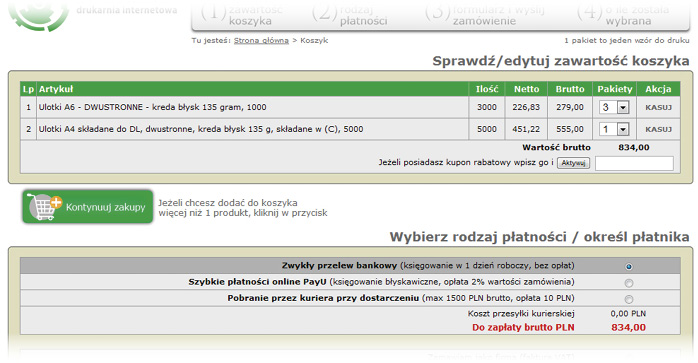This screenshot has width=698, height=363.
Task: Click the quantity 3000 cell
Action: pyautogui.click(x=487, y=107)
